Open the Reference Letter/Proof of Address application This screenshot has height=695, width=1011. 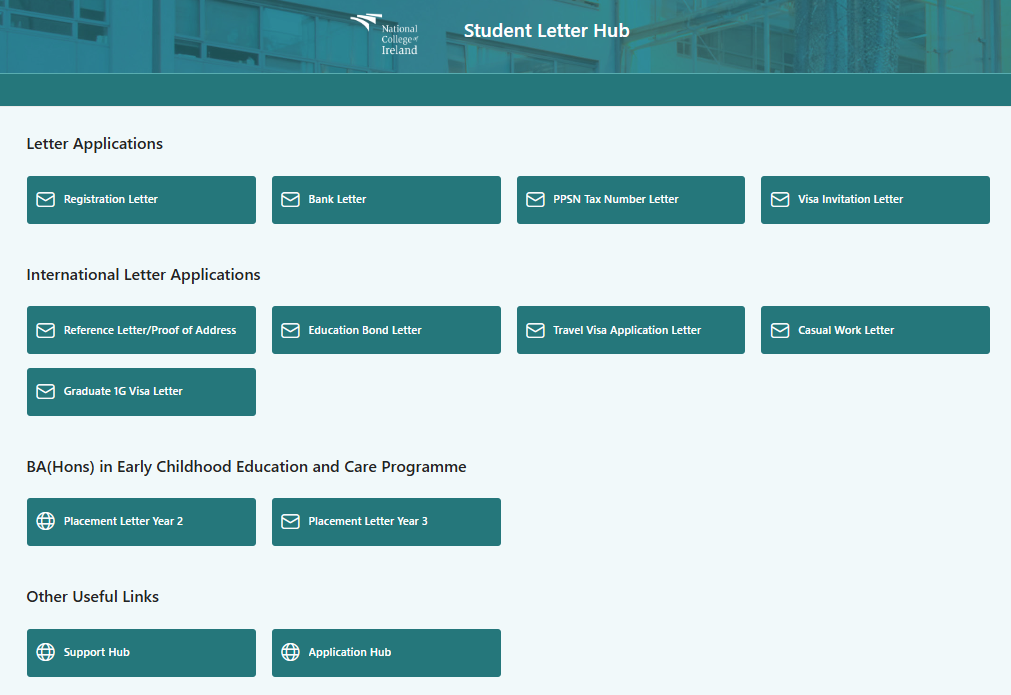(x=149, y=330)
